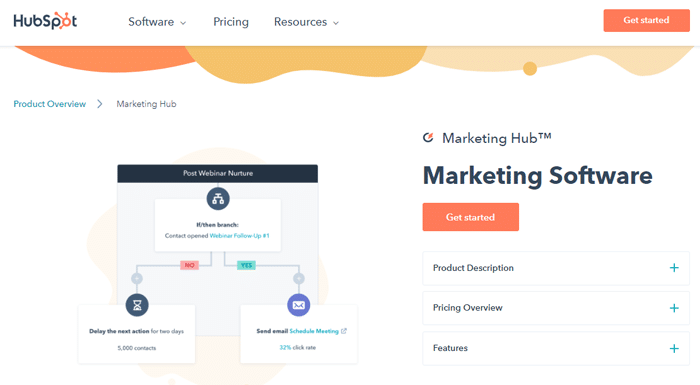700x385 pixels.
Task: Click the Marketing Hub breadcrumb text
Action: click(x=146, y=104)
